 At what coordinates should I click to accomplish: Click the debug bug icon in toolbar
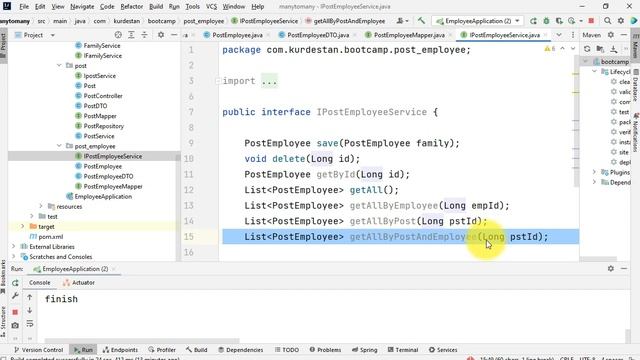(x=546, y=21)
